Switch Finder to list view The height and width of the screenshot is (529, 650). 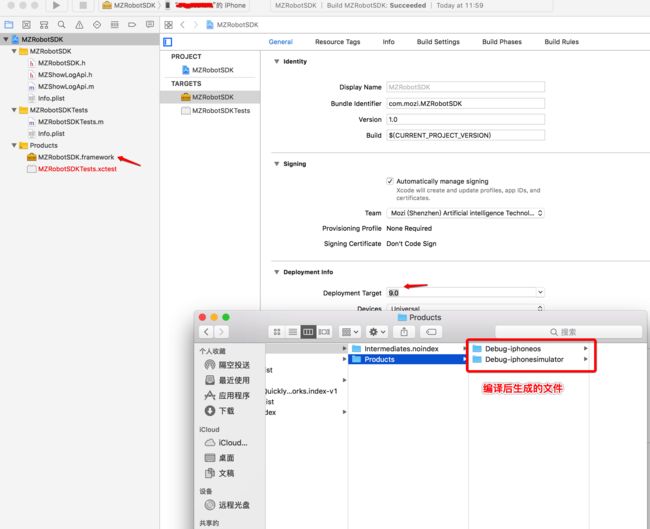click(x=293, y=332)
